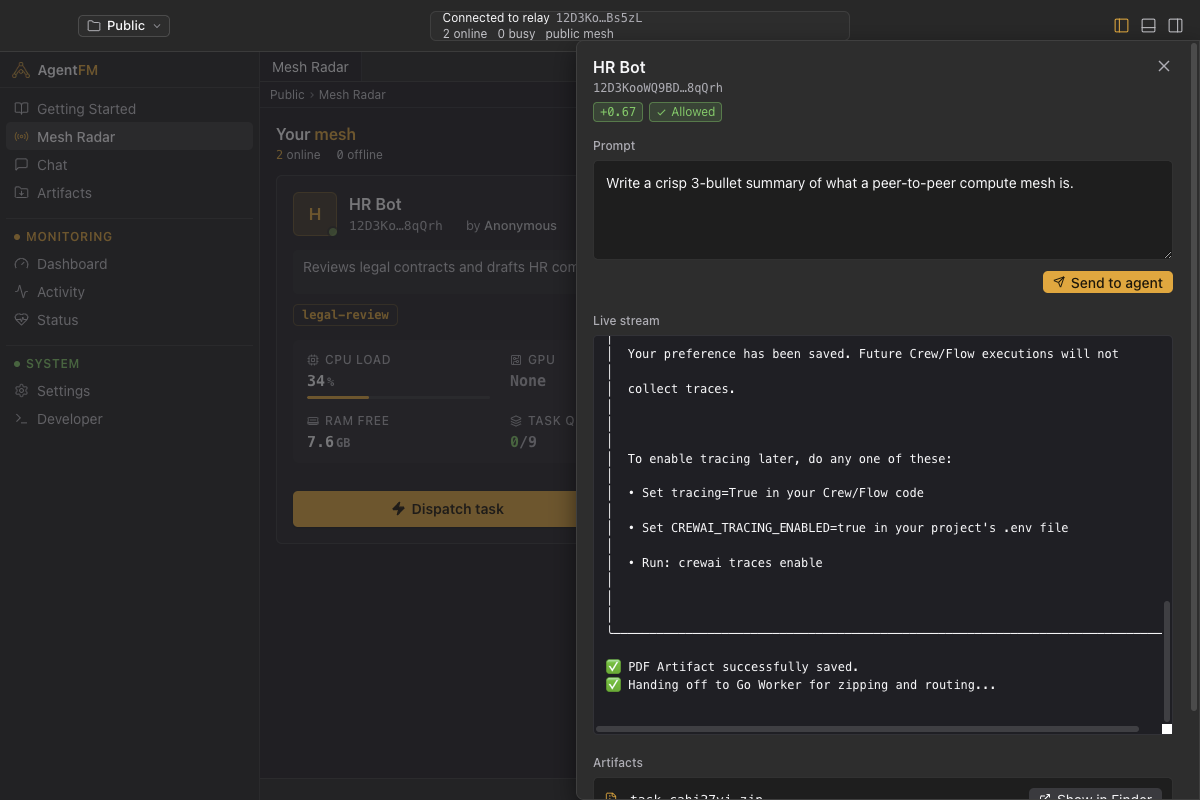Click the book icon beside Getting Started

(21, 108)
